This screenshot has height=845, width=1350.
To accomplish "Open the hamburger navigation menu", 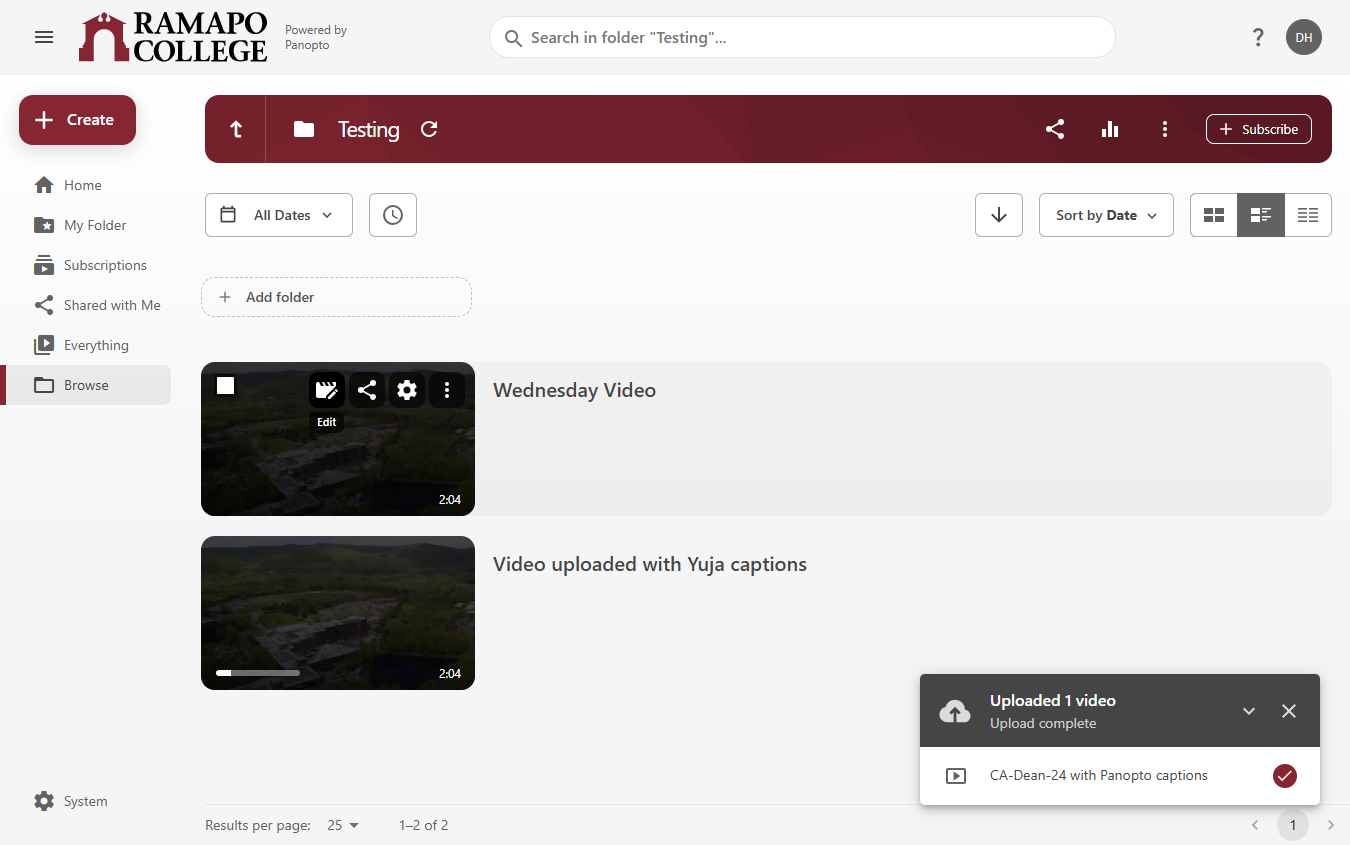I will (44, 37).
